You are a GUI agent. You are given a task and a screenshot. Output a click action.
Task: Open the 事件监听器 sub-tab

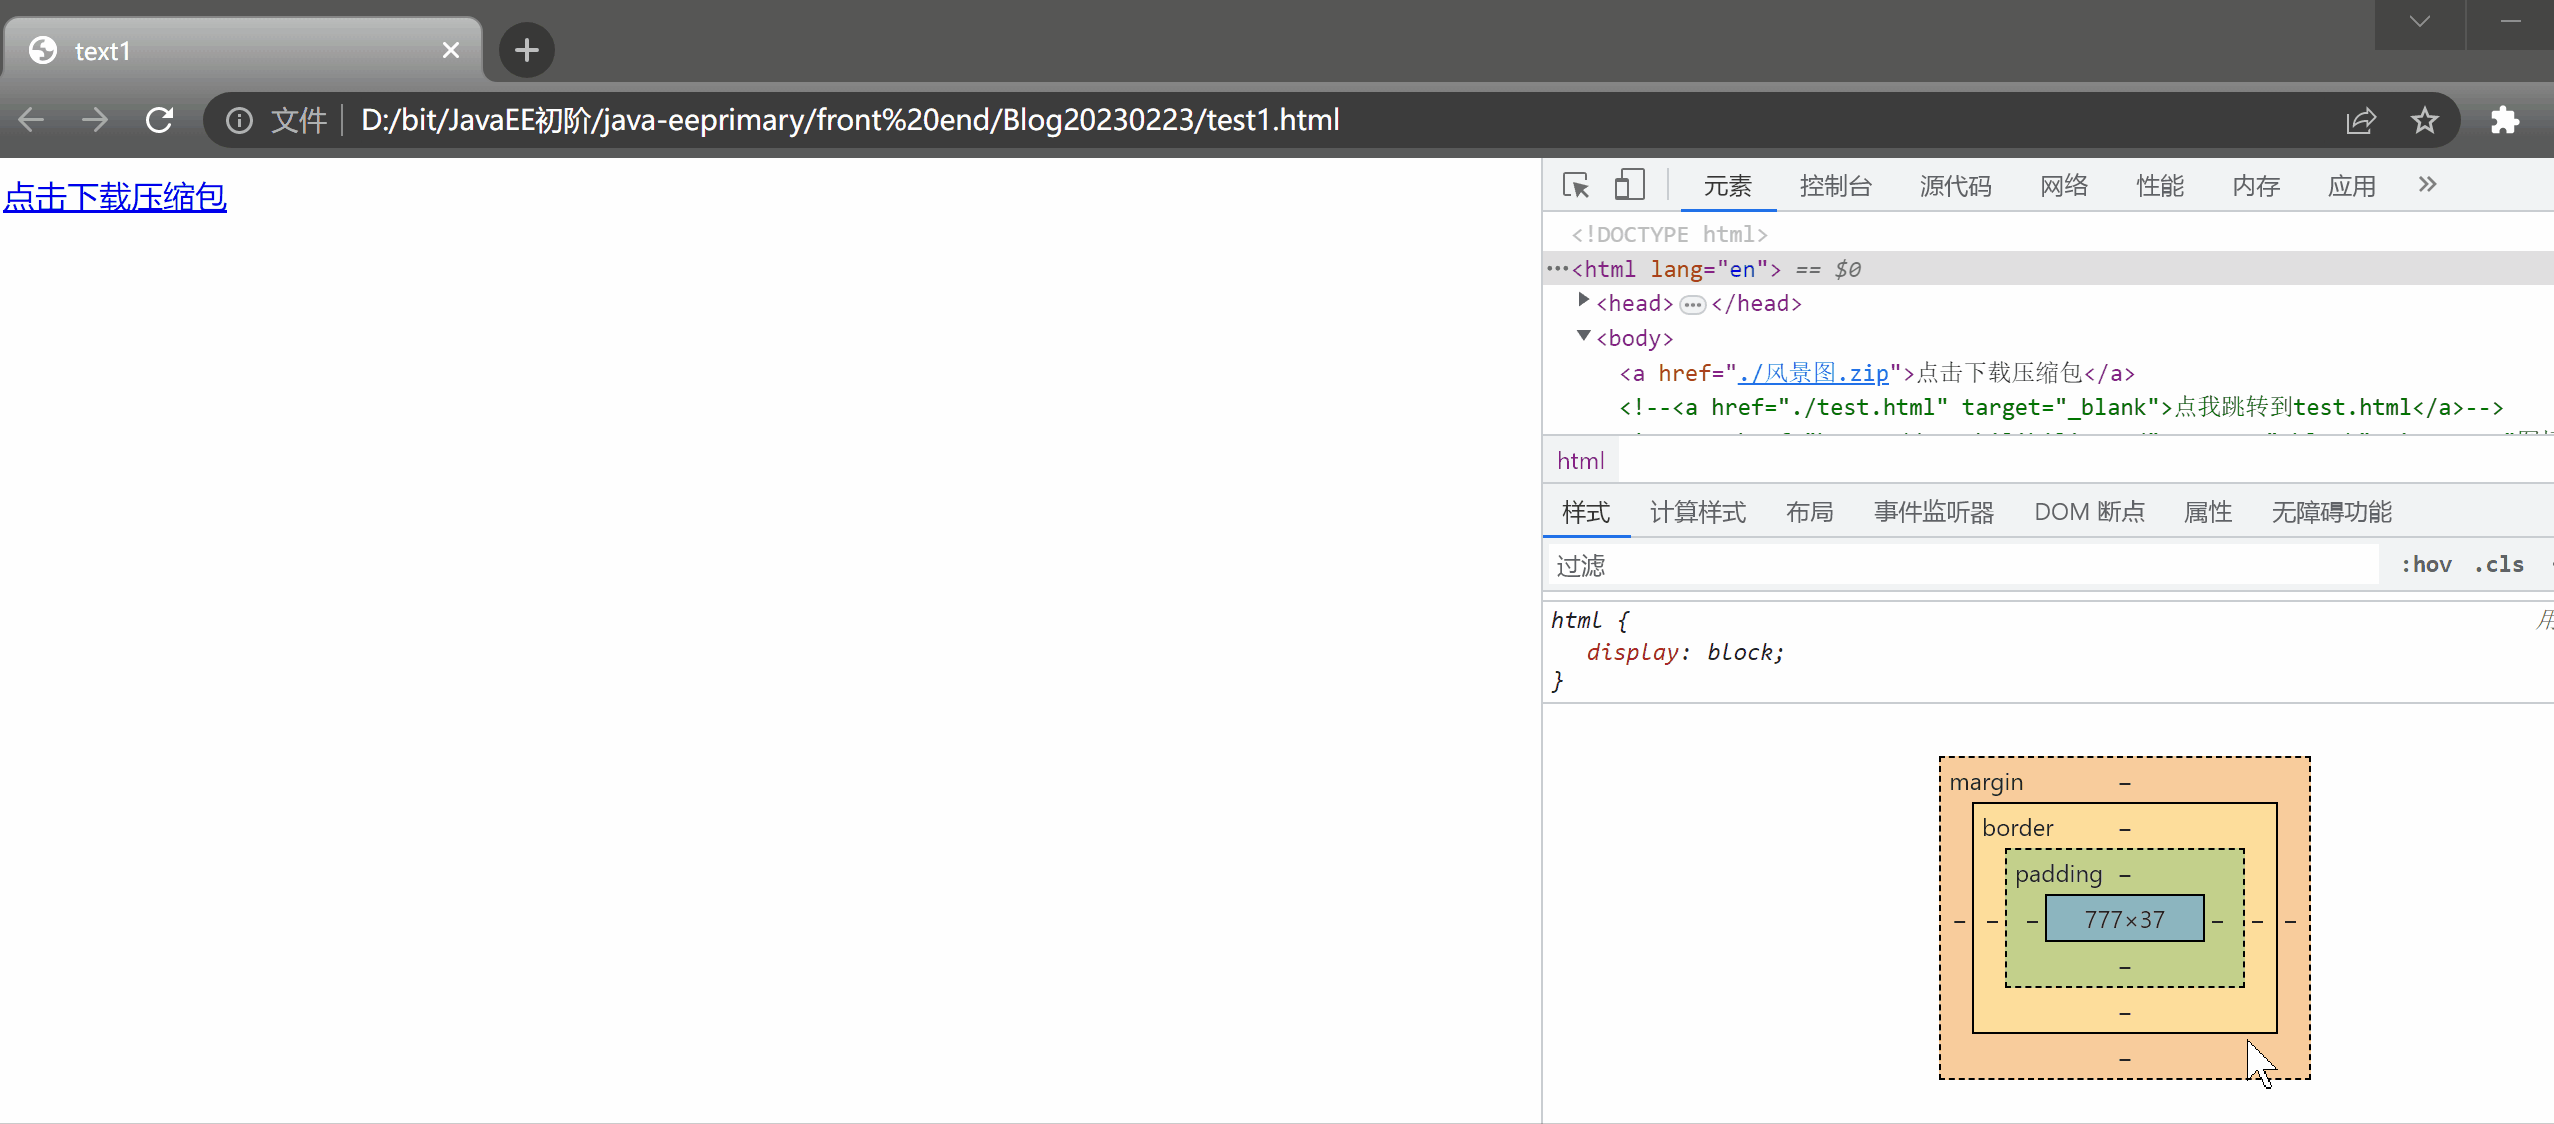tap(1934, 512)
